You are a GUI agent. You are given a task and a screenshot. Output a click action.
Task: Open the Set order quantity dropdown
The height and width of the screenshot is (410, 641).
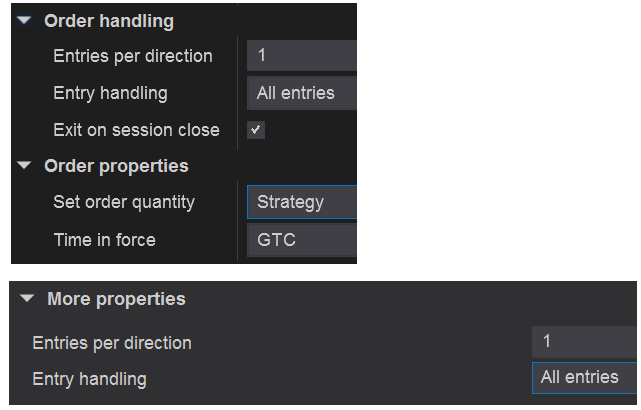[x=302, y=202]
